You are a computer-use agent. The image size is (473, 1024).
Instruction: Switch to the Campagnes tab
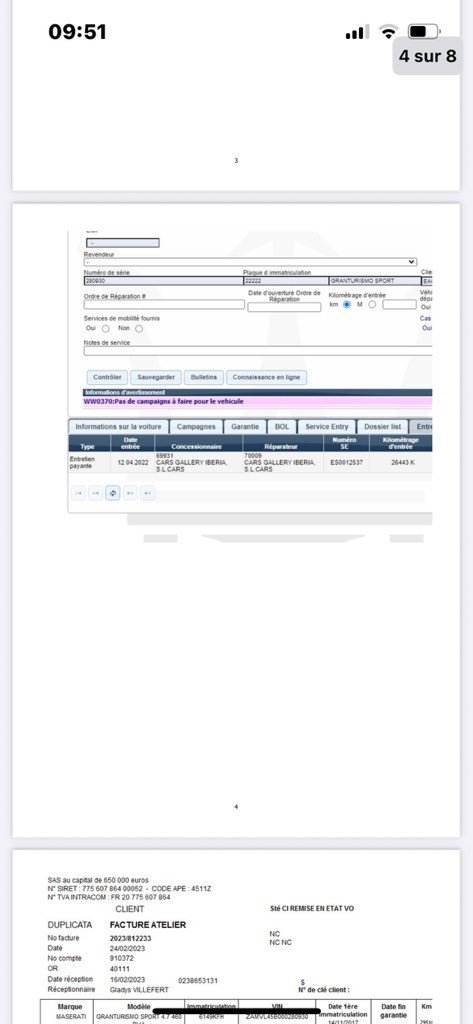[x=196, y=426]
